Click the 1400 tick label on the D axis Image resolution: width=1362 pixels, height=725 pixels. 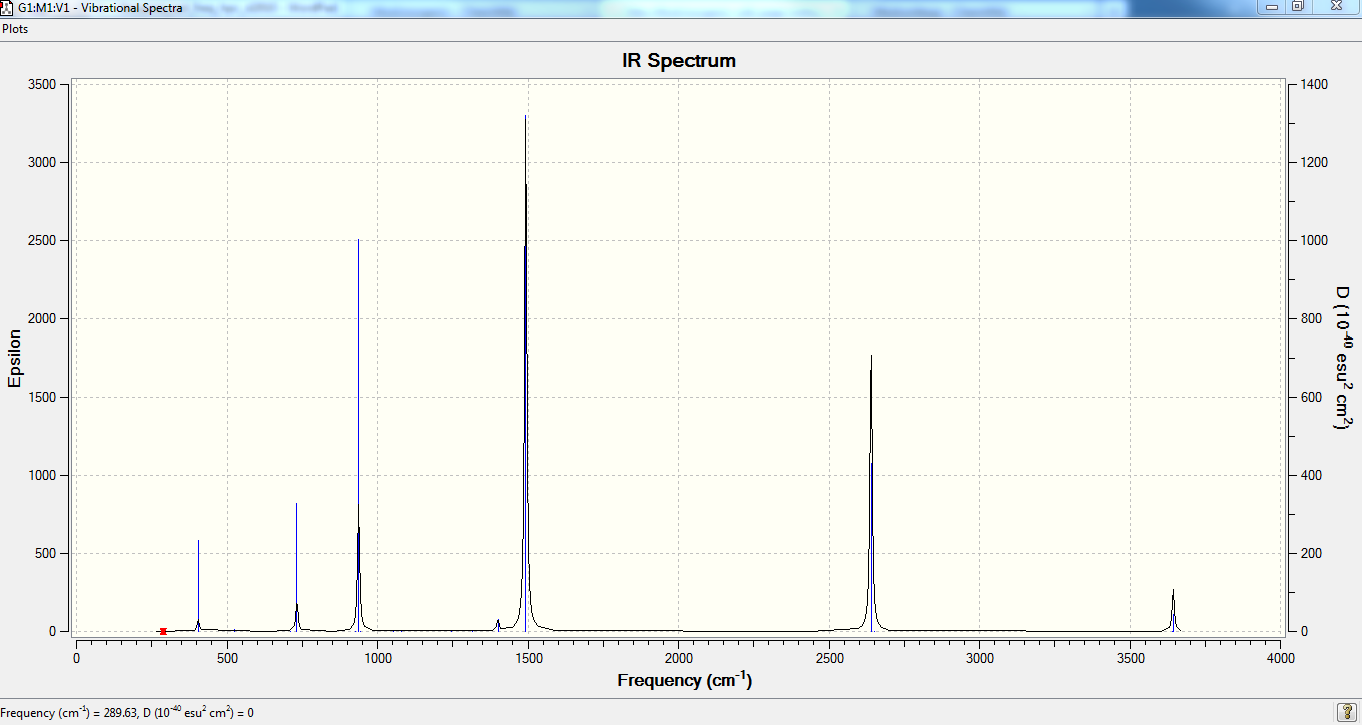point(1313,85)
